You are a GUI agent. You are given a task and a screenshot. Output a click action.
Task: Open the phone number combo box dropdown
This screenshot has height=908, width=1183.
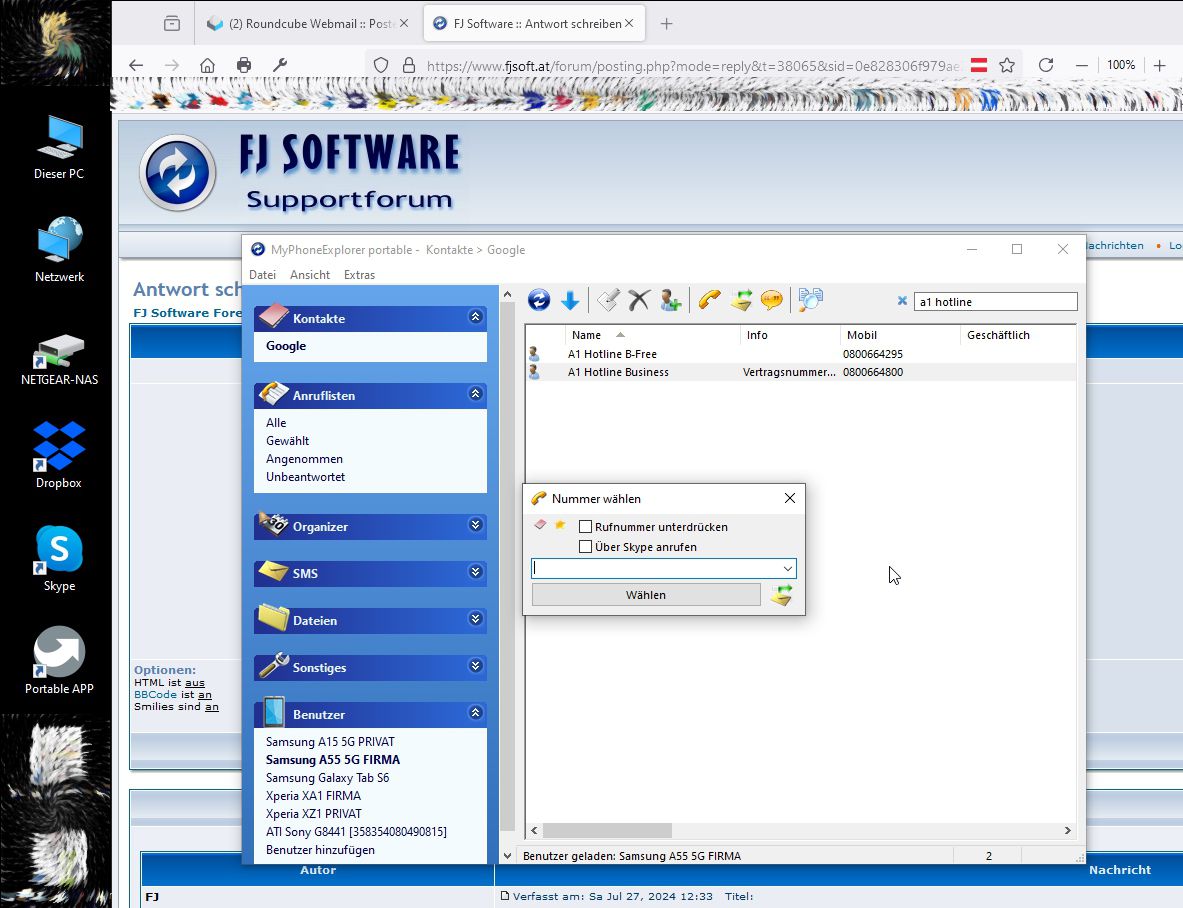pyautogui.click(x=788, y=569)
